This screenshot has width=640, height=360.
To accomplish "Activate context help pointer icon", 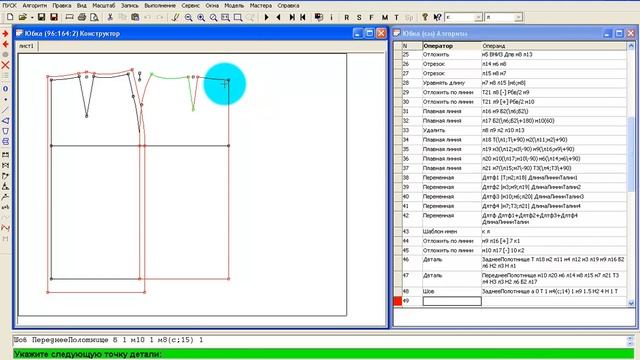I will pyautogui.click(x=437, y=17).
